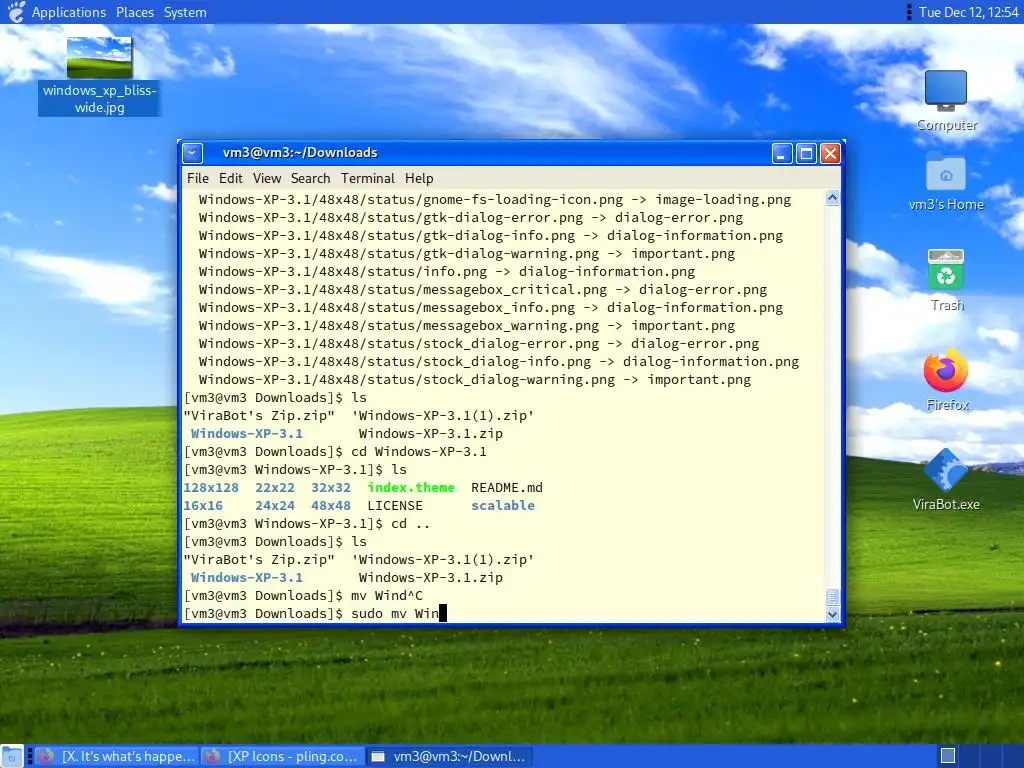Click the 'scalable' directory text in terminal
1024x768 pixels.
503,505
